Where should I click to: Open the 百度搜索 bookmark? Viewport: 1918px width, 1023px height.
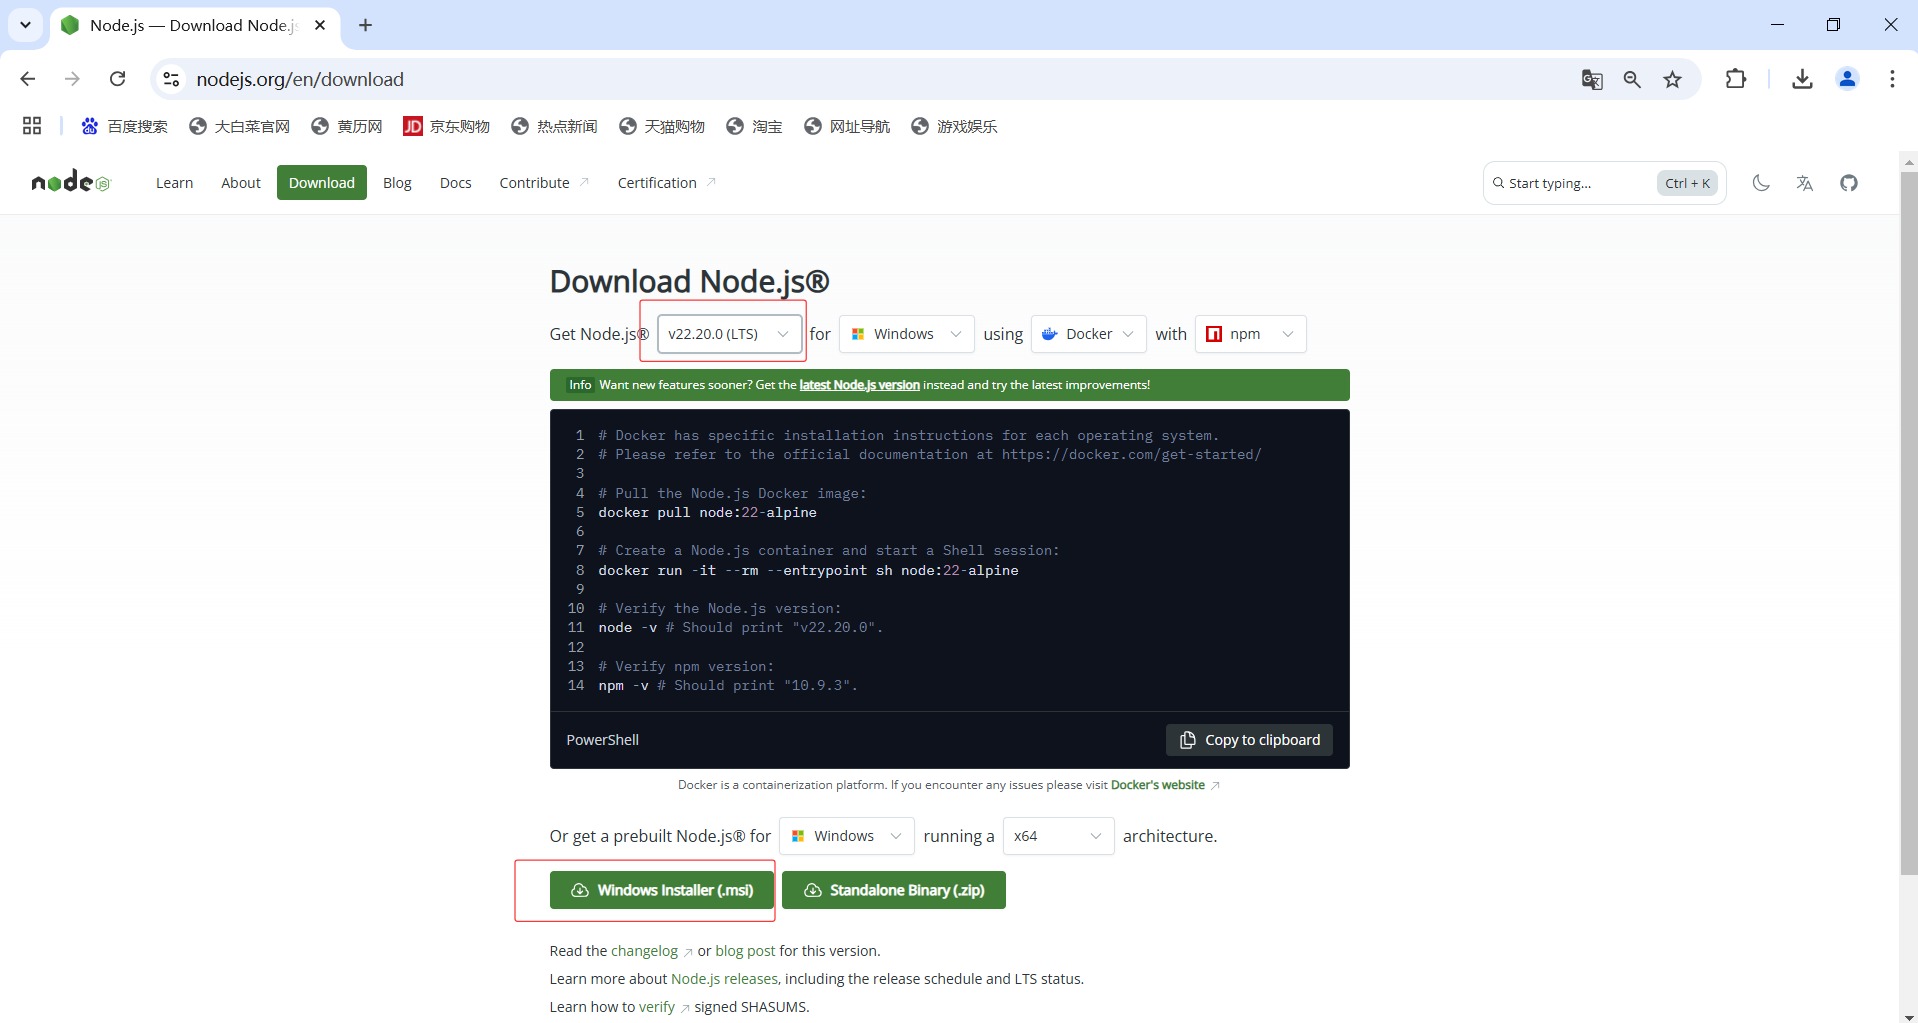coord(125,126)
